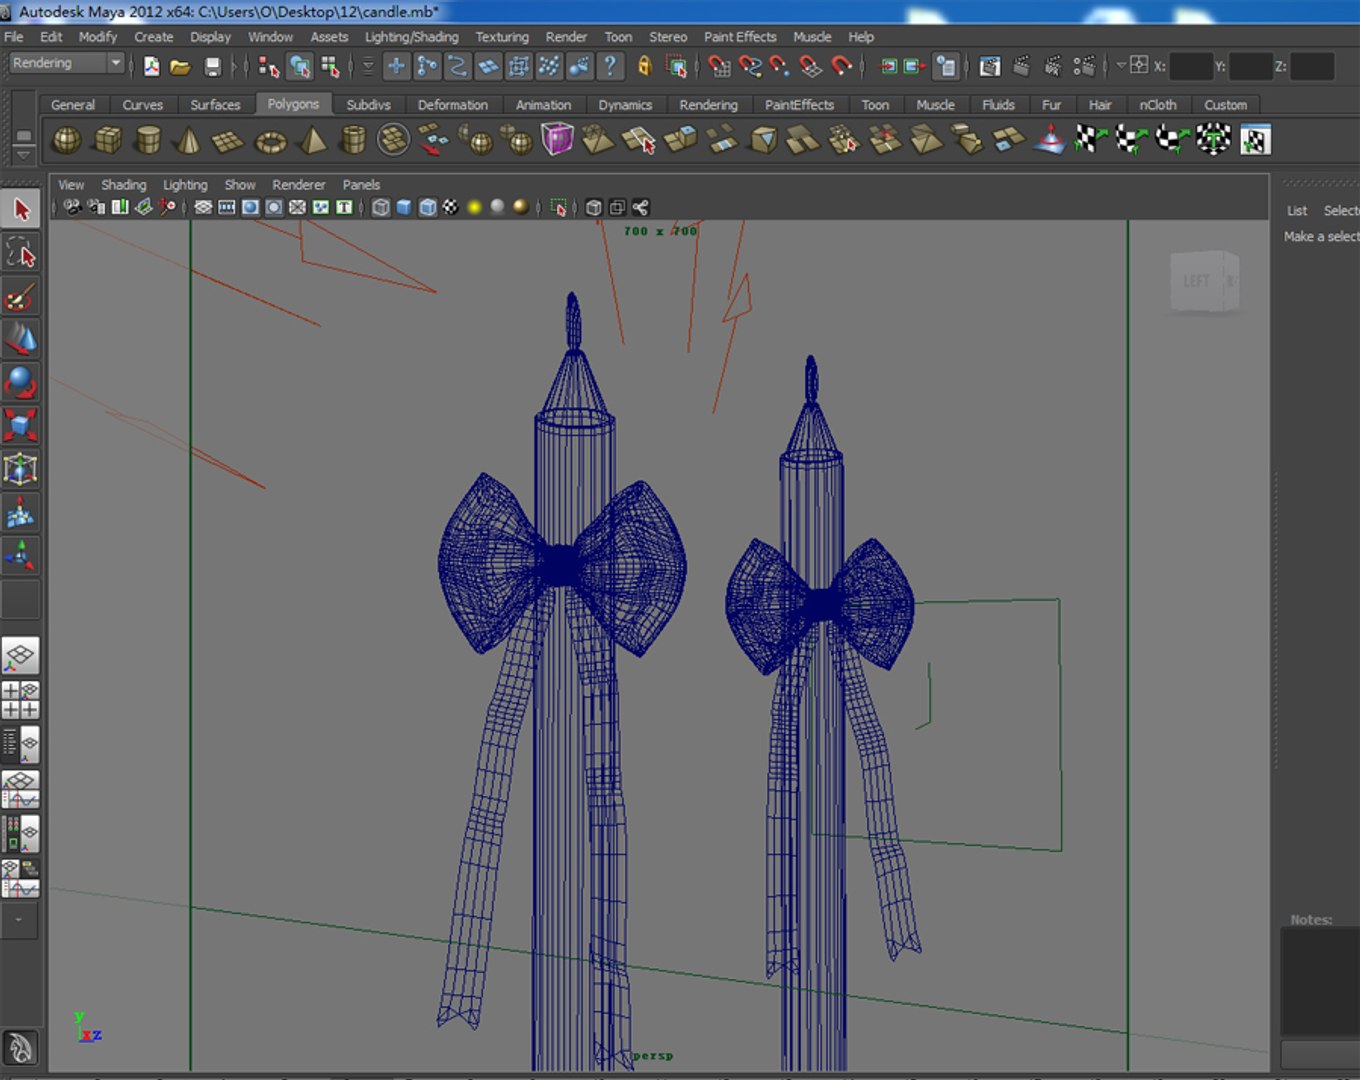Toggle snap to grids magnet
This screenshot has width=1360, height=1080.
click(719, 67)
